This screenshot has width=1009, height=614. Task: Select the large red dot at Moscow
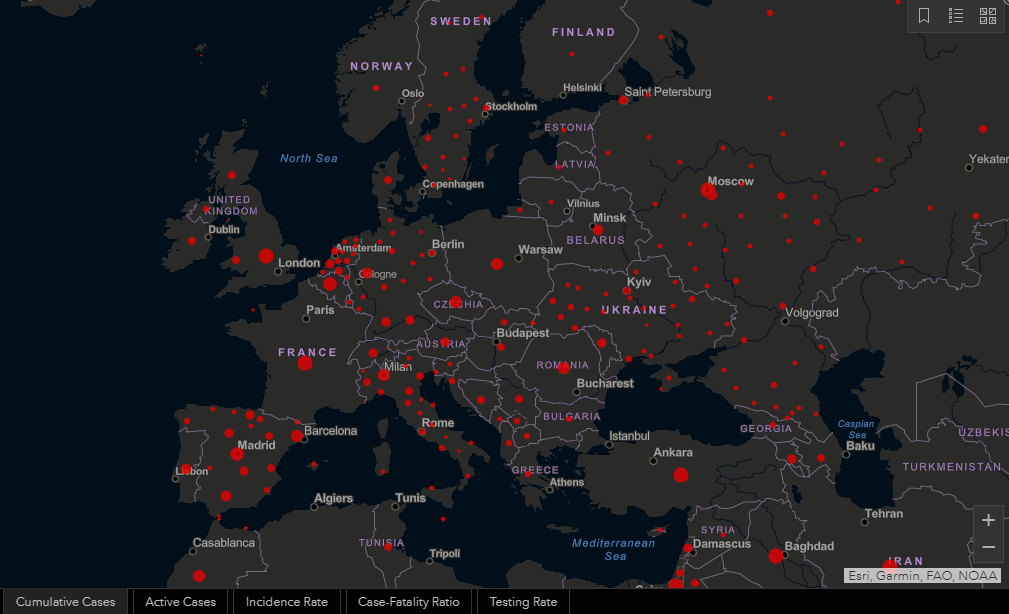tap(708, 191)
